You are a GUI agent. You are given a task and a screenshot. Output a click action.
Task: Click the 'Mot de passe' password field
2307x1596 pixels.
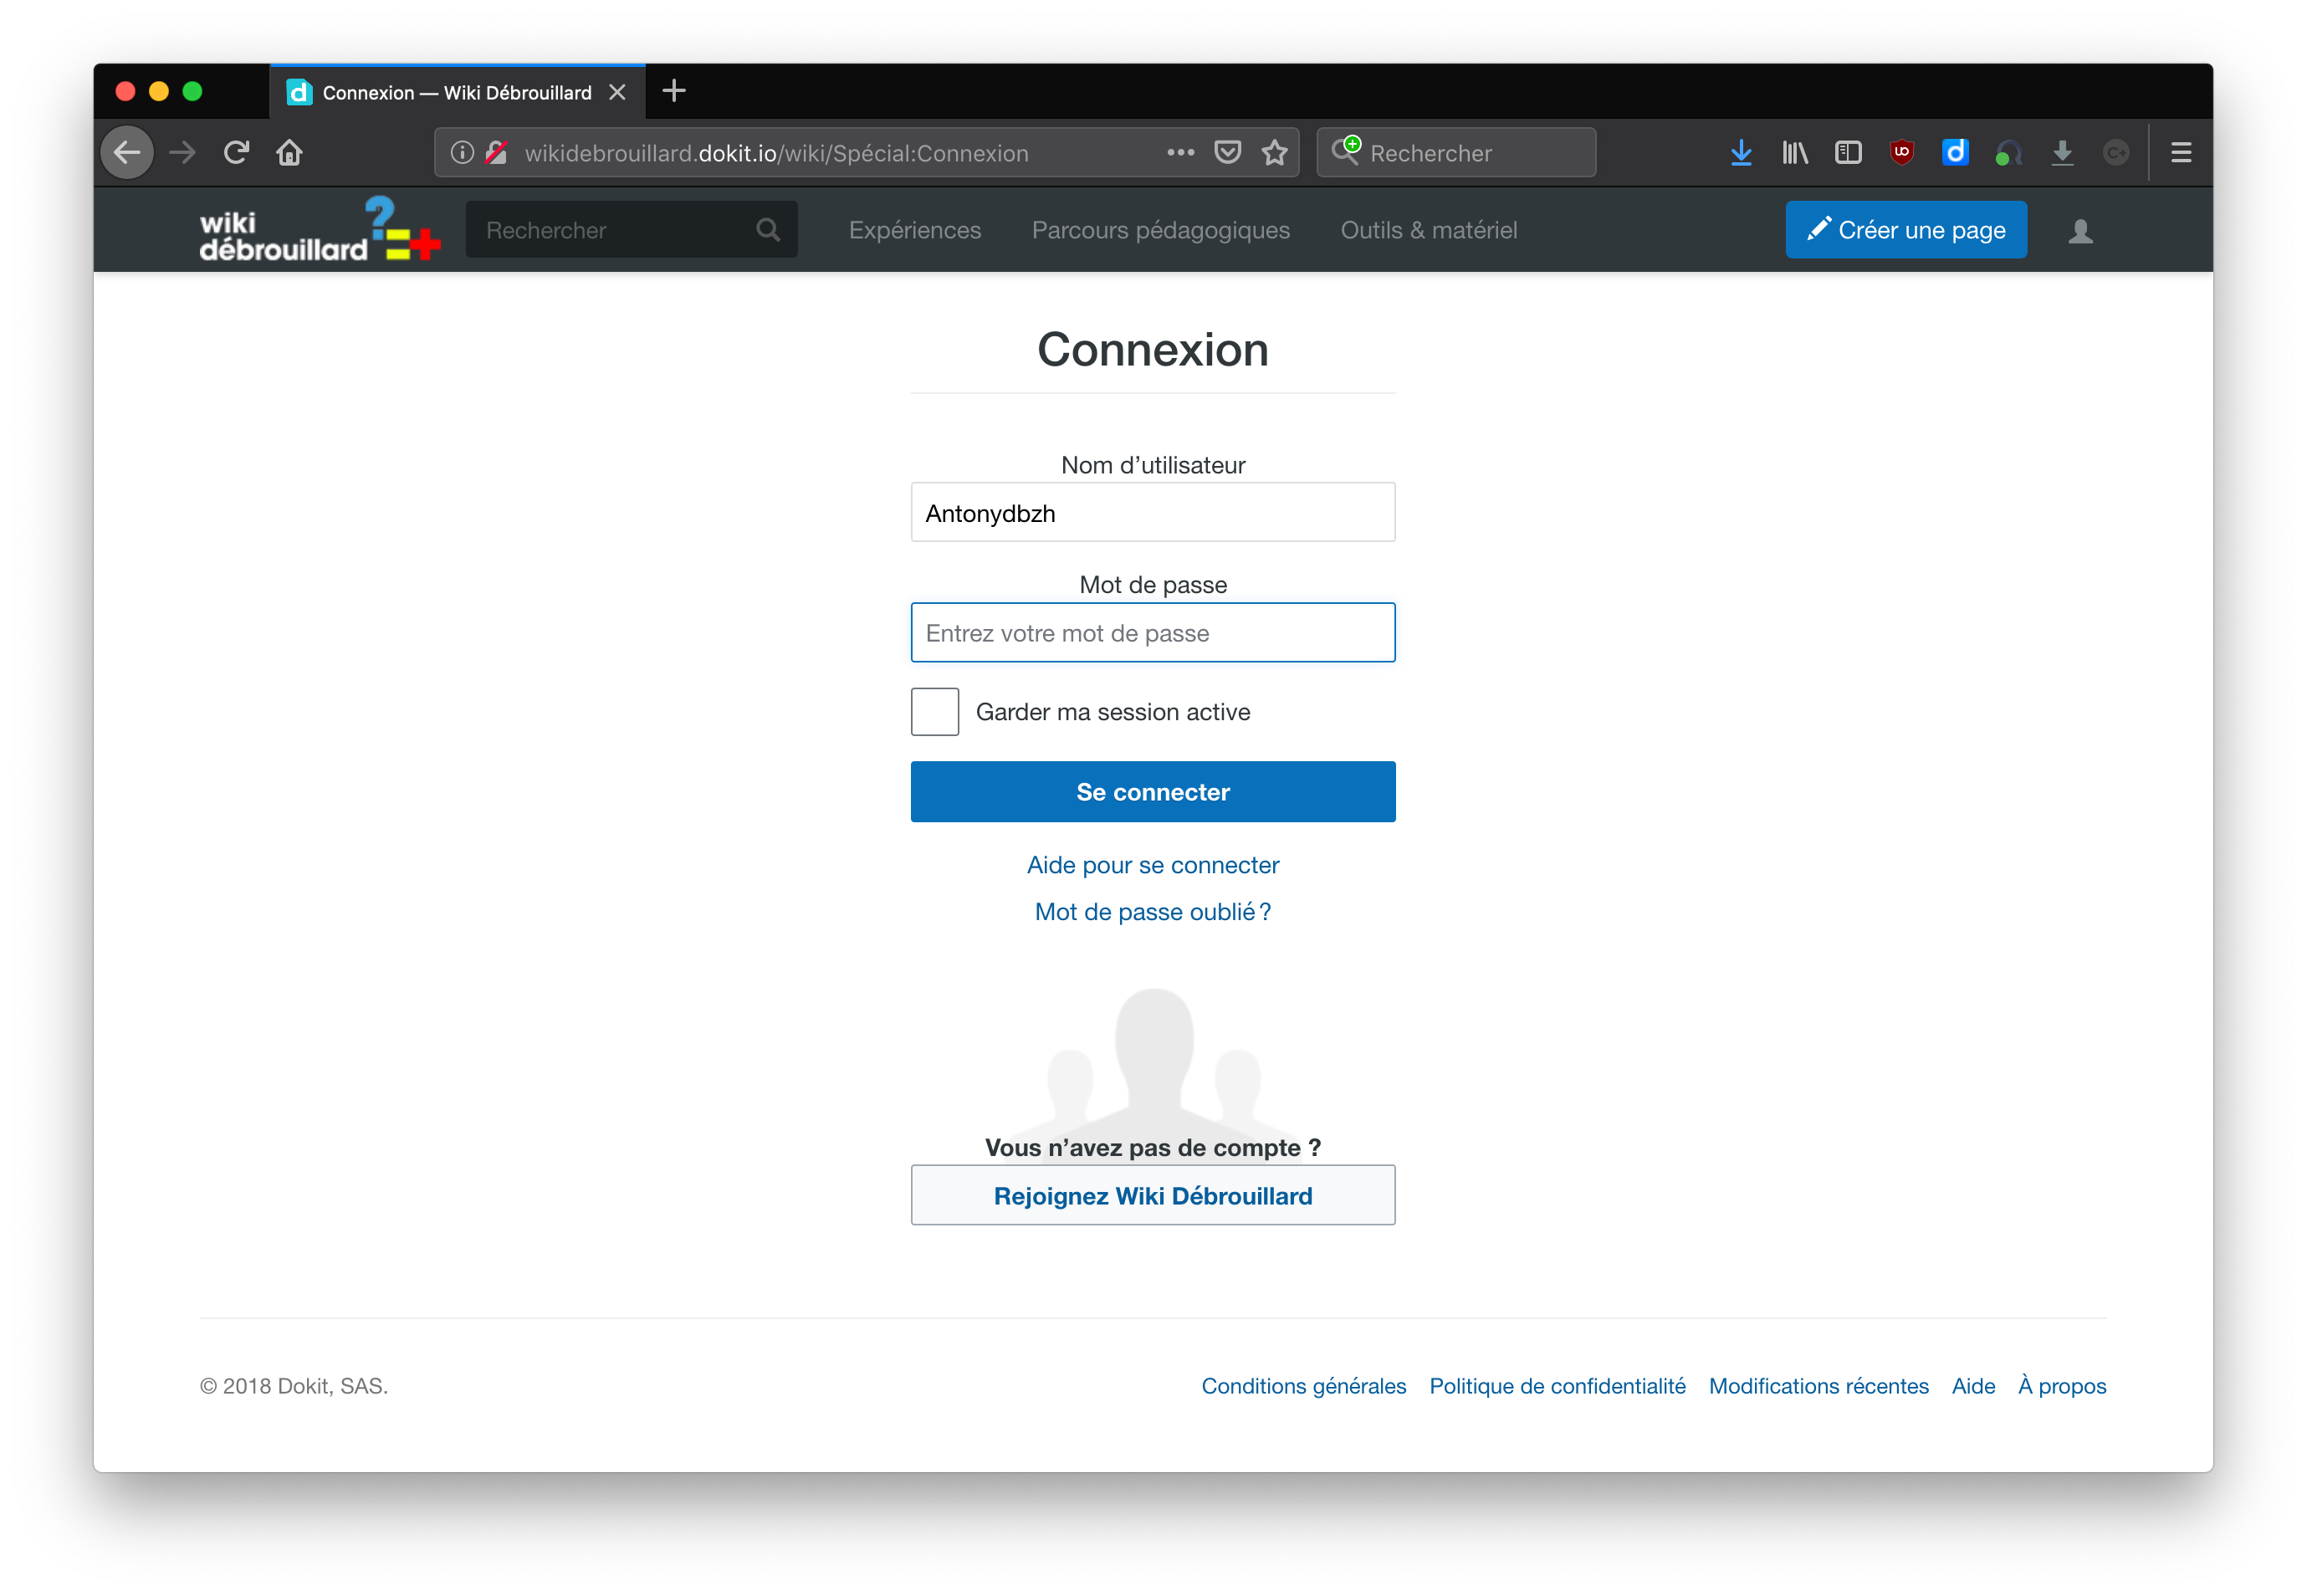coord(1152,633)
